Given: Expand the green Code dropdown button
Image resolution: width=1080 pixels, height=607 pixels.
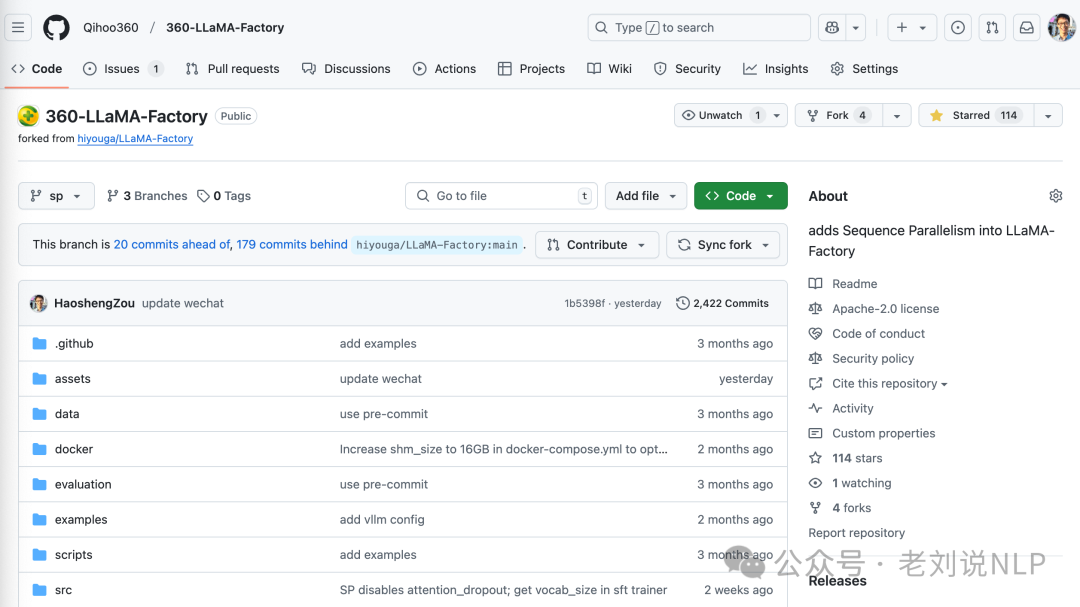Looking at the screenshot, I should 740,196.
